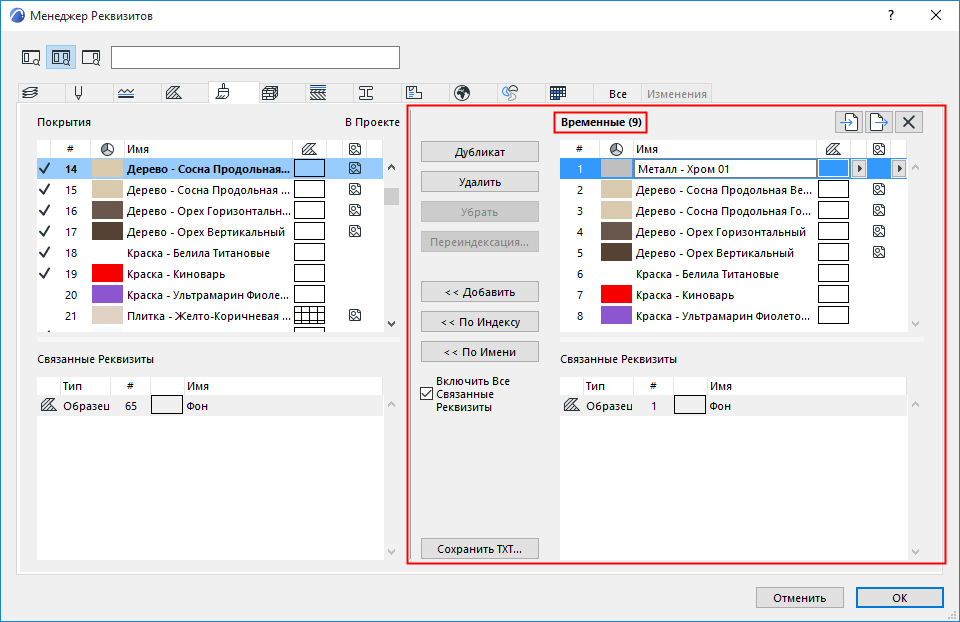Image resolution: width=960 pixels, height=622 pixels.
Task: Click texture column header icon in left list
Action: pos(354,149)
